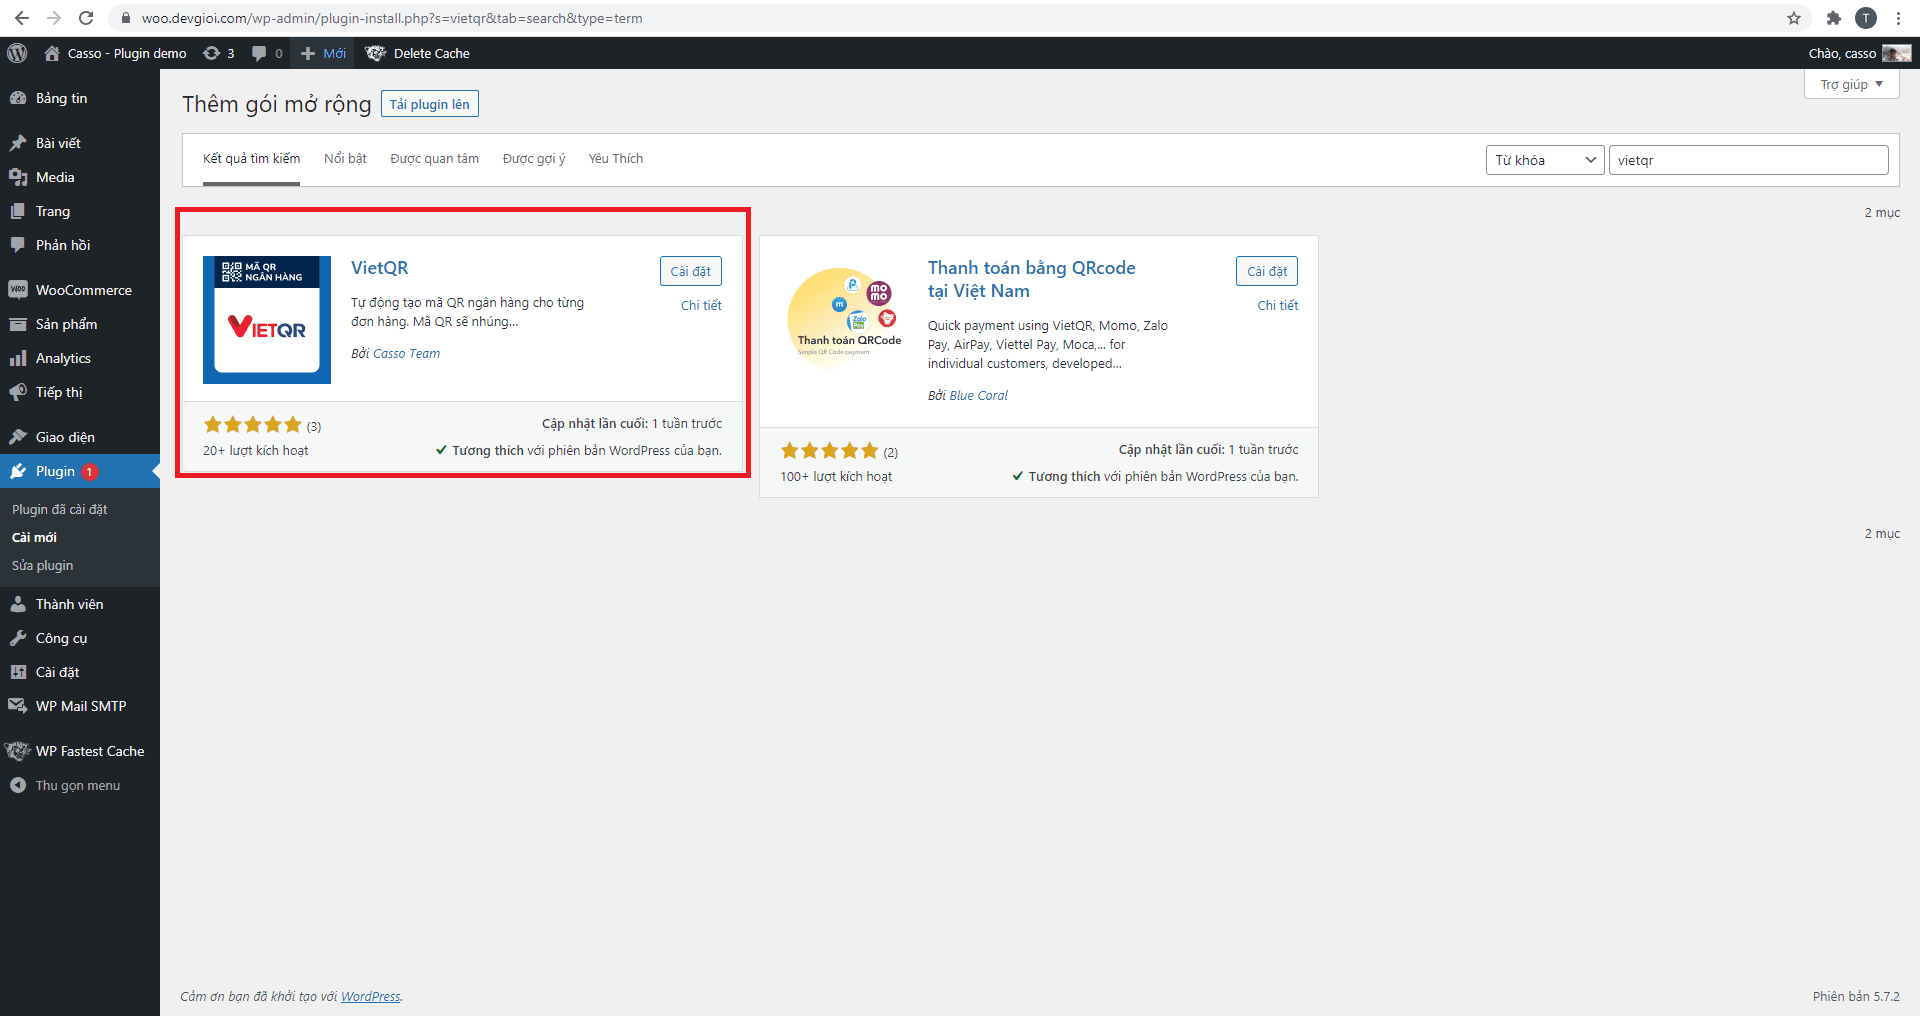
Task: Open the browser extensions puzzle icon
Action: (x=1833, y=18)
